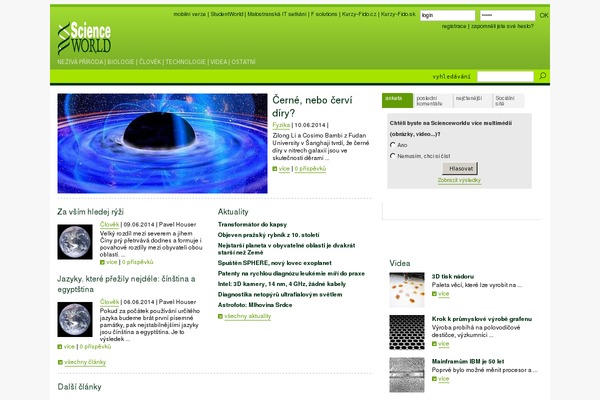Click the arrow icon under '3D tisk nádoru'
Screen dimensions: 600x400
[434, 294]
